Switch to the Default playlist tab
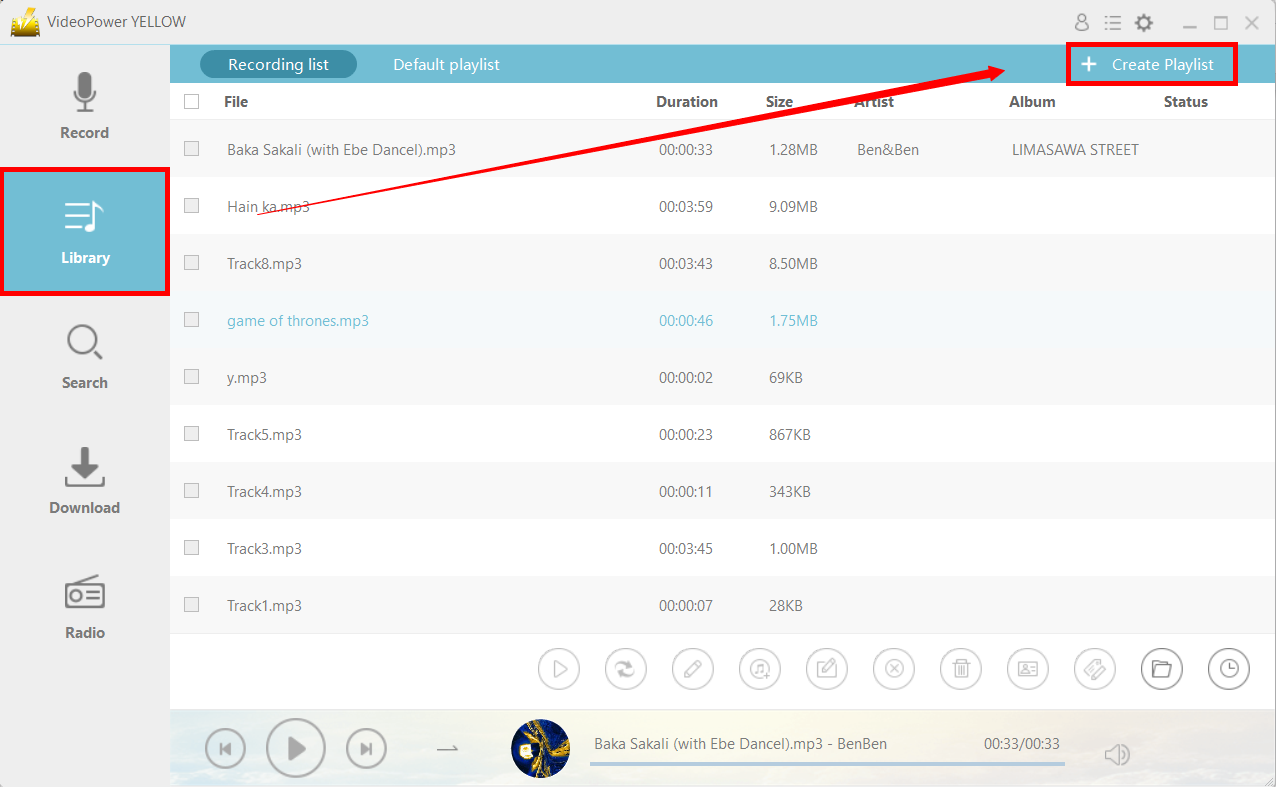1276x787 pixels. (x=446, y=65)
